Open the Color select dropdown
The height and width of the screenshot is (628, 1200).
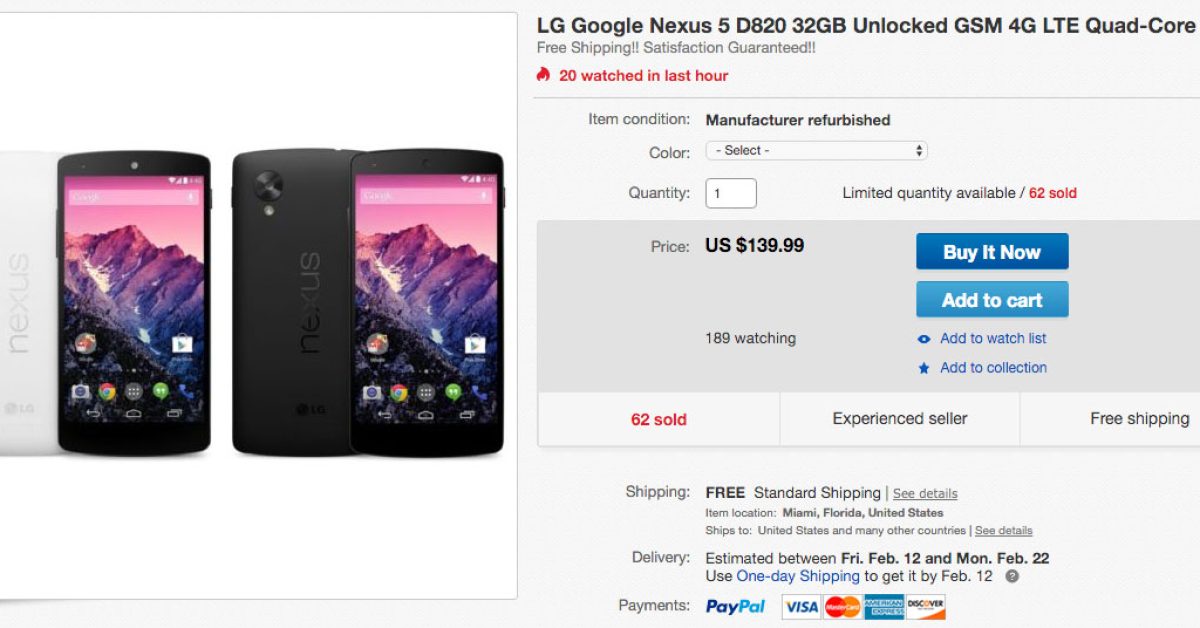(816, 151)
